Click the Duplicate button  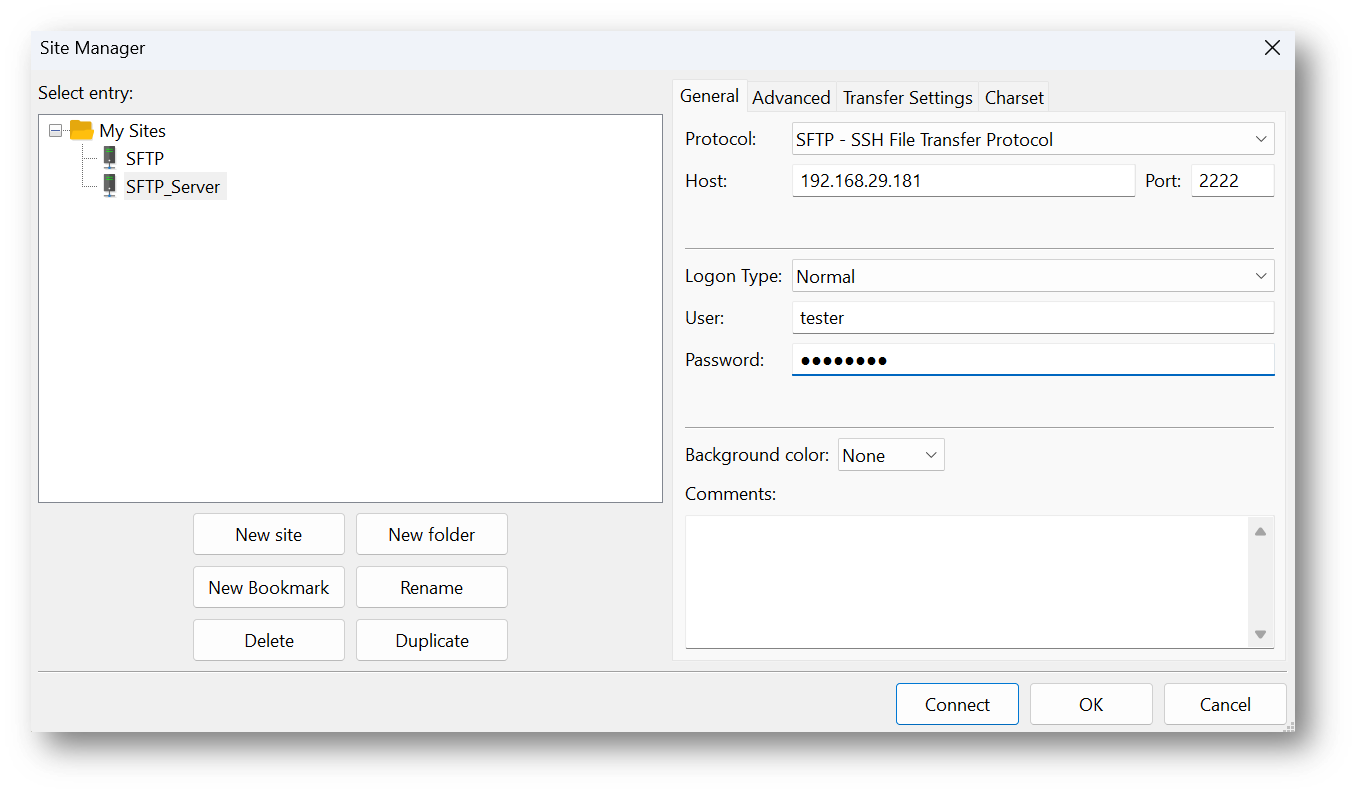pos(431,640)
